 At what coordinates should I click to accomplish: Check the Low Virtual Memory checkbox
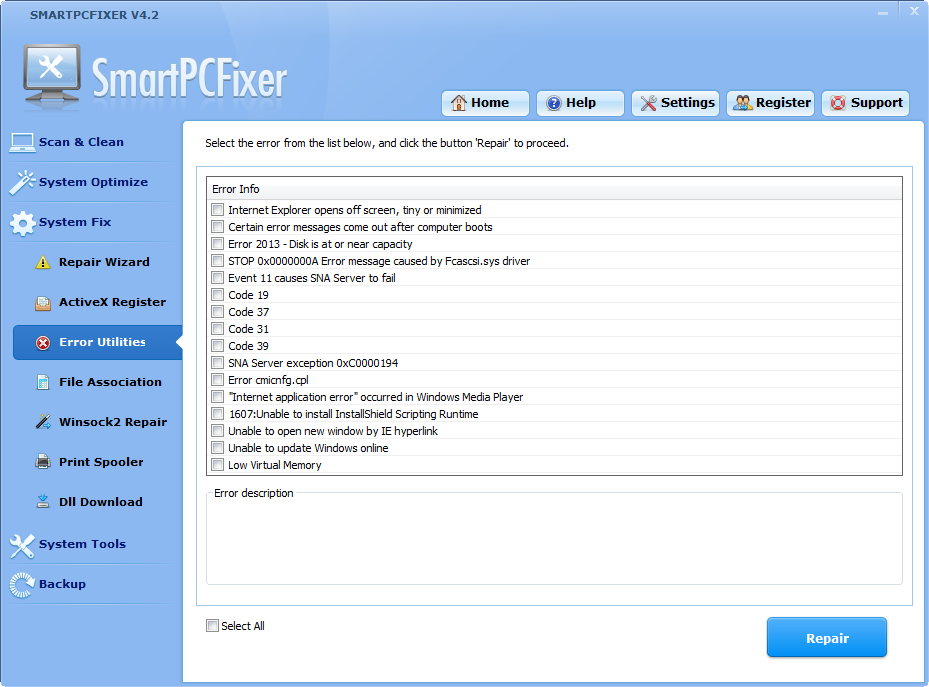(x=217, y=465)
